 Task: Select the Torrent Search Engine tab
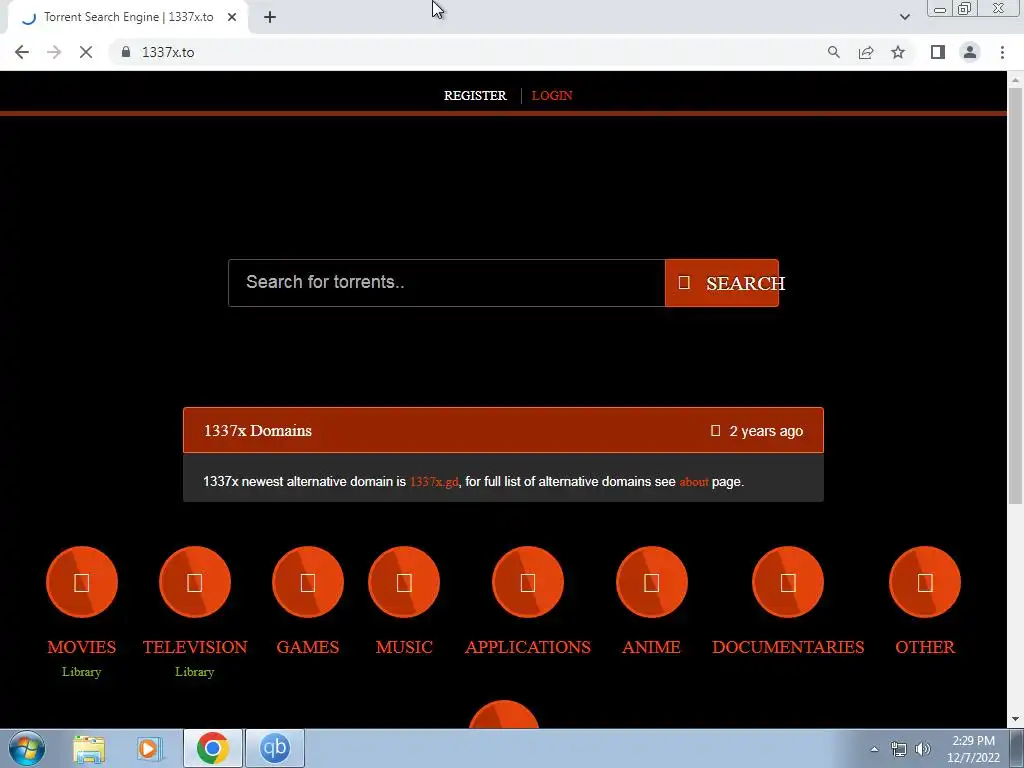128,18
